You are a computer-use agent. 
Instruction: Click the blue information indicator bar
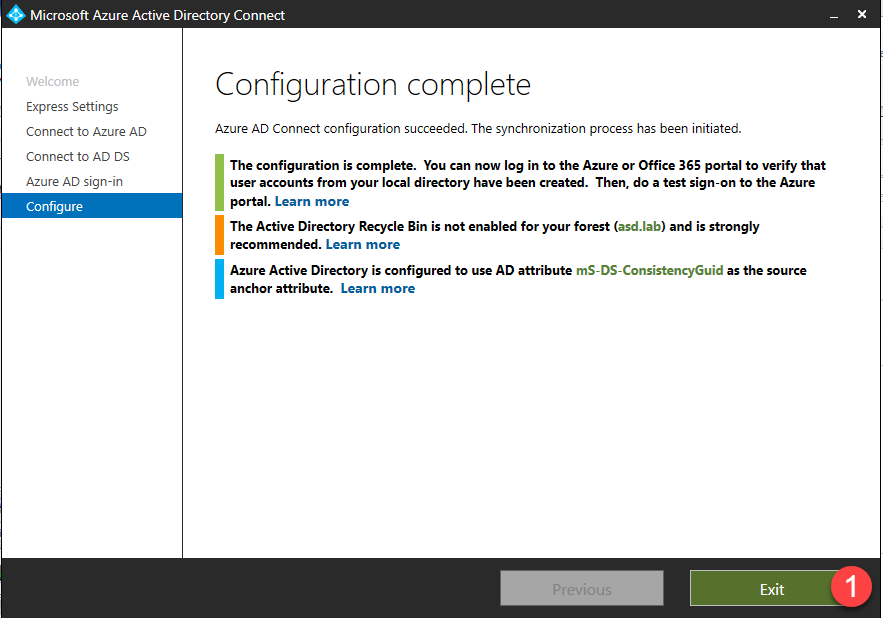point(219,279)
